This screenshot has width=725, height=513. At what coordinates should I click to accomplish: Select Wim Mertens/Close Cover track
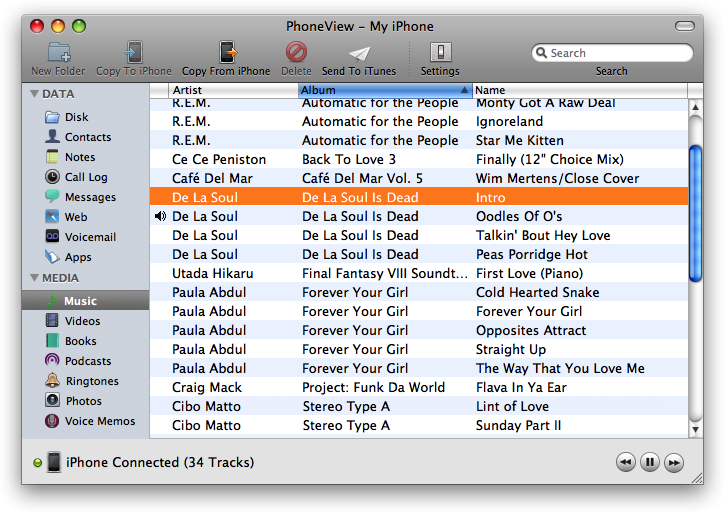coord(419,178)
